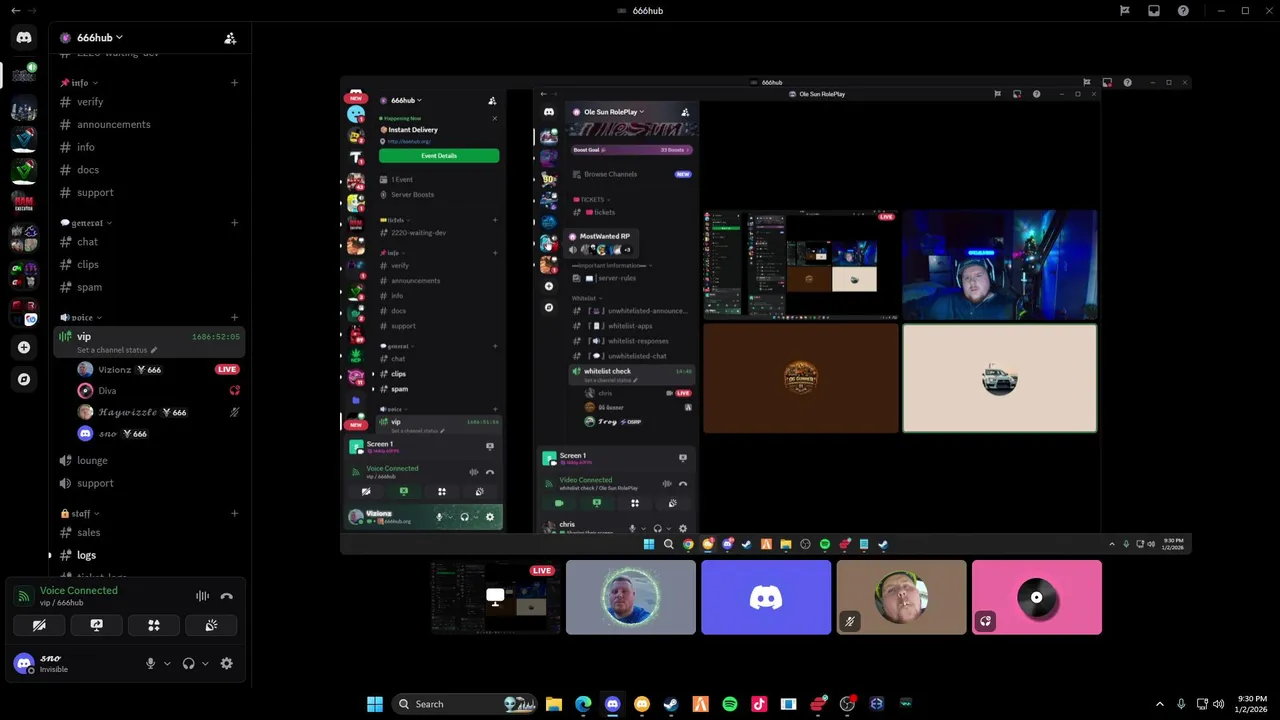The image size is (1280, 720).
Task: Deafen with the headphones icon
Action: coord(188,663)
